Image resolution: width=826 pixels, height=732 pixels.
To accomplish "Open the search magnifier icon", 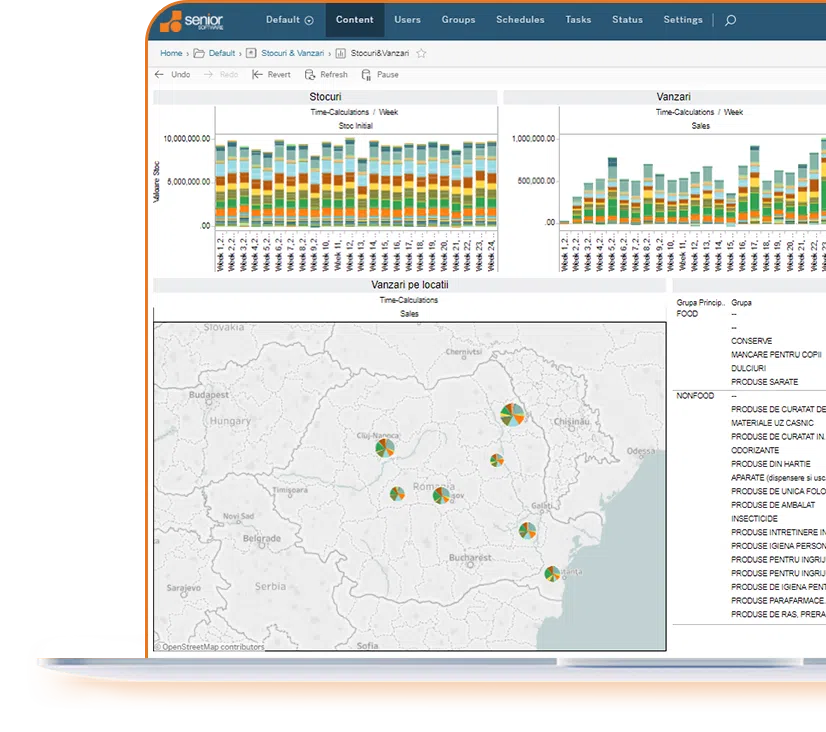I will pos(730,20).
